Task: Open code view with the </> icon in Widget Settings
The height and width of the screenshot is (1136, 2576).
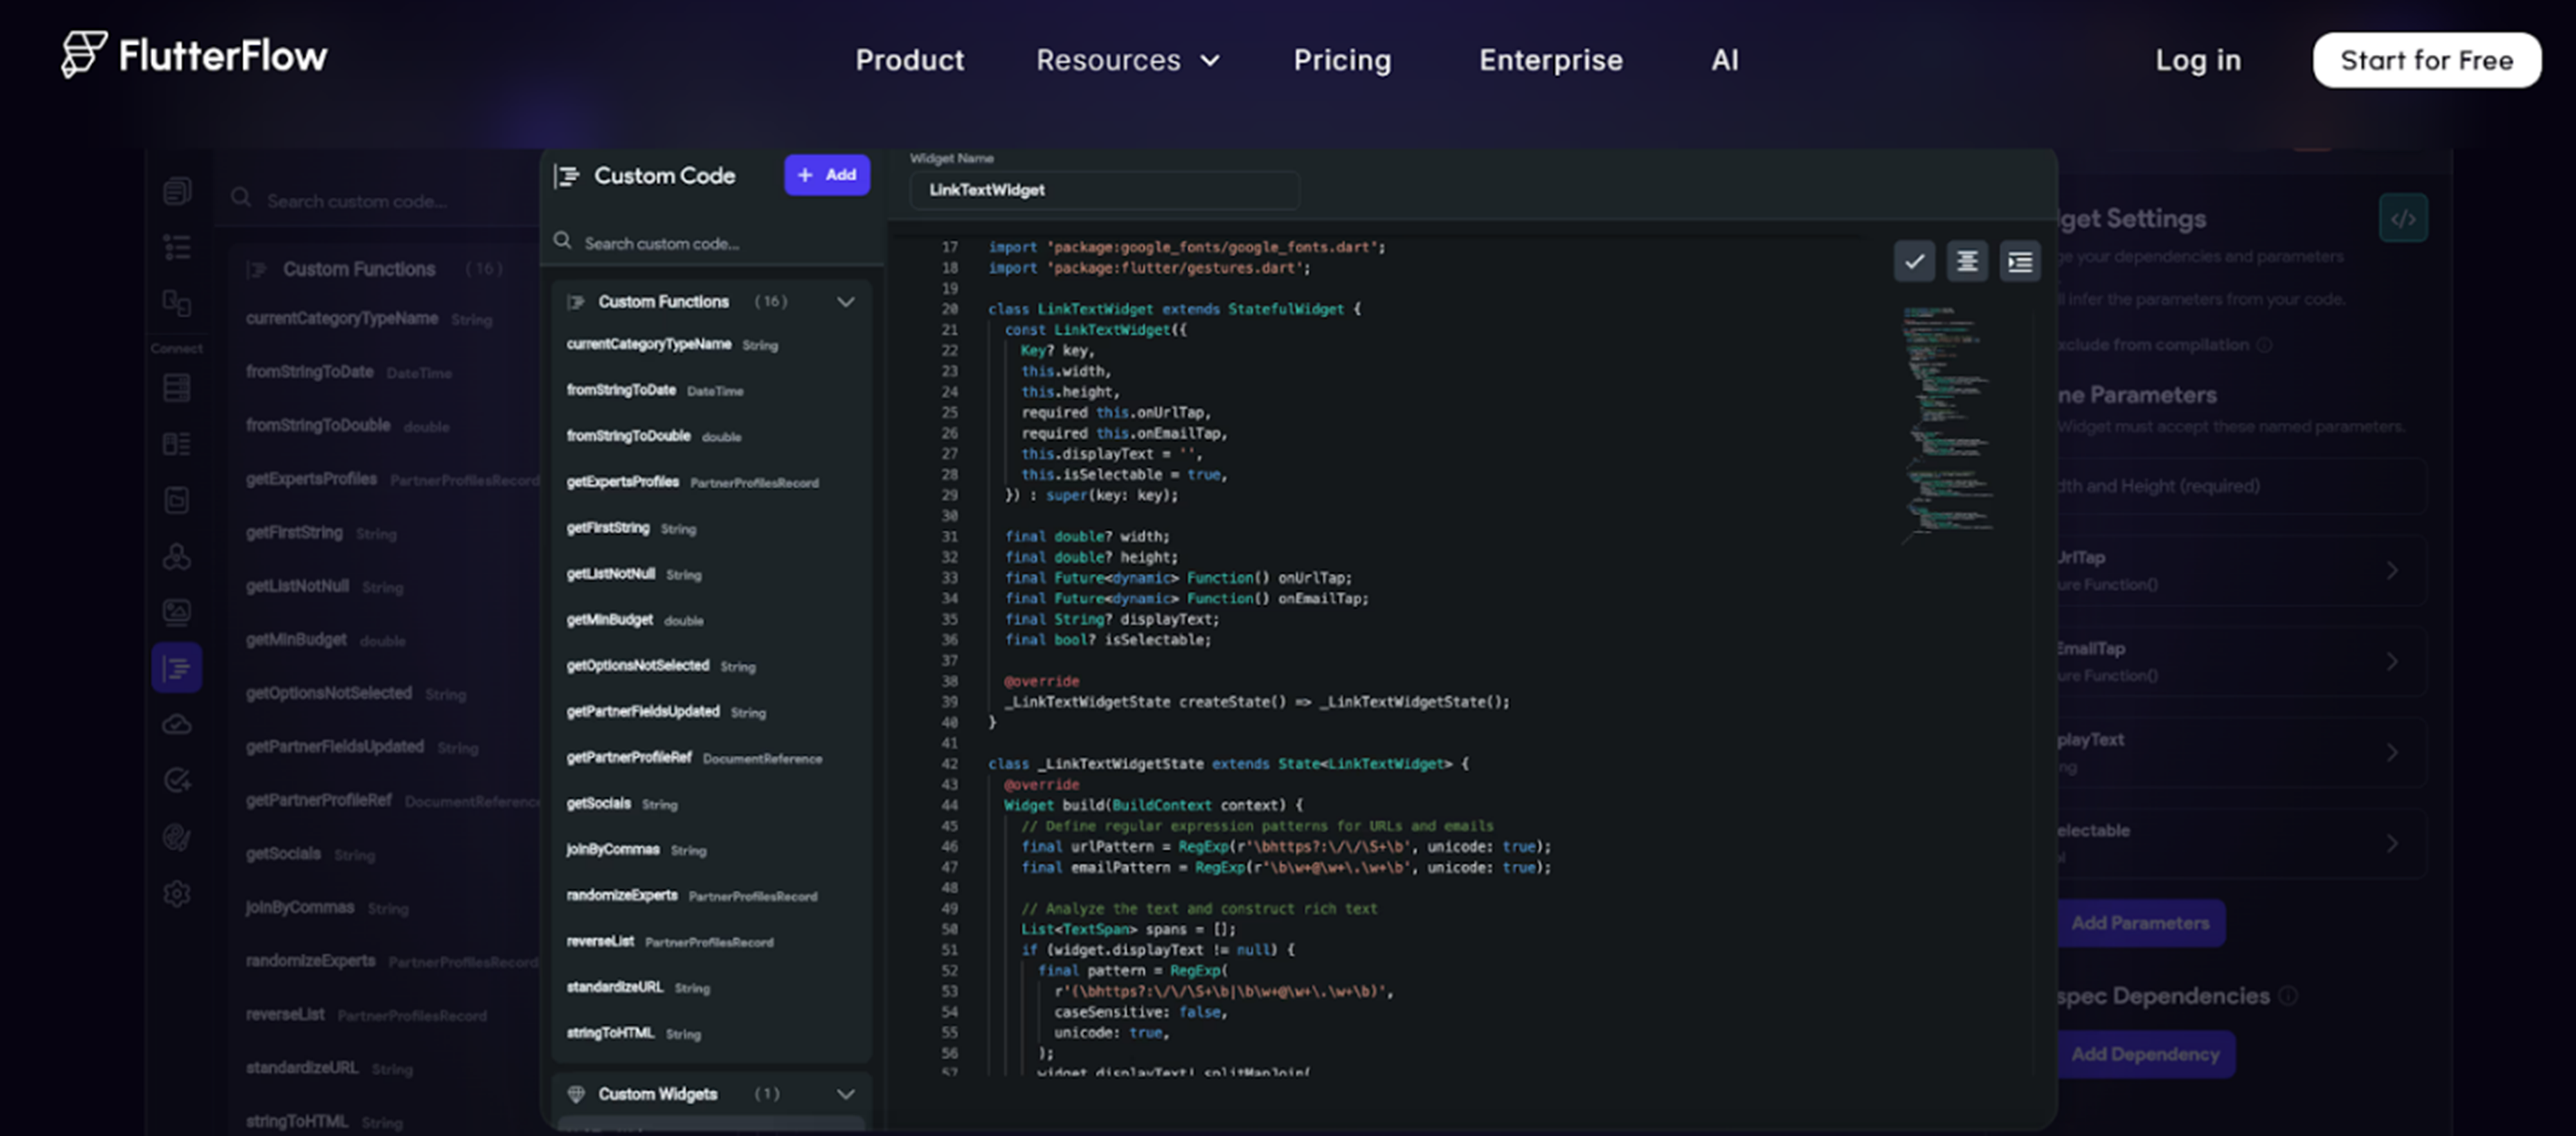Action: point(2404,218)
